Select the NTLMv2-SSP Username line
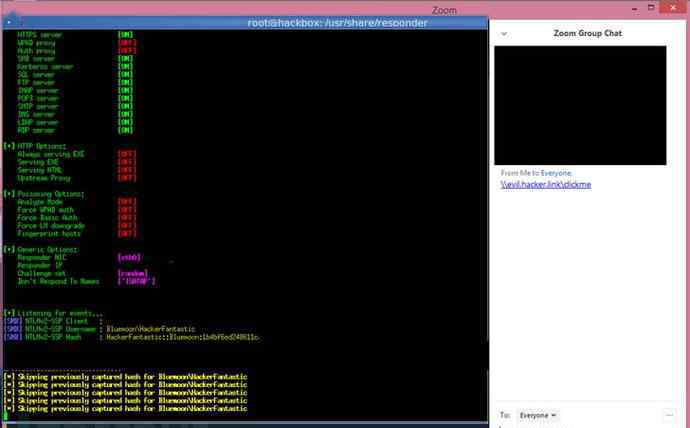690x428 pixels. (99, 329)
